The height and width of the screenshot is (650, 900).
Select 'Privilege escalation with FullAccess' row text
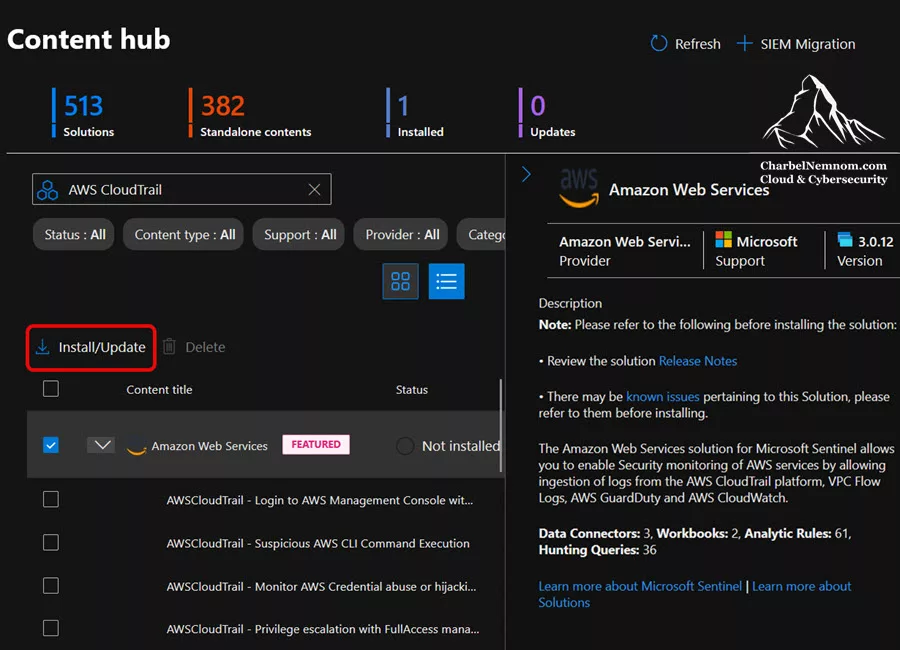coord(323,629)
